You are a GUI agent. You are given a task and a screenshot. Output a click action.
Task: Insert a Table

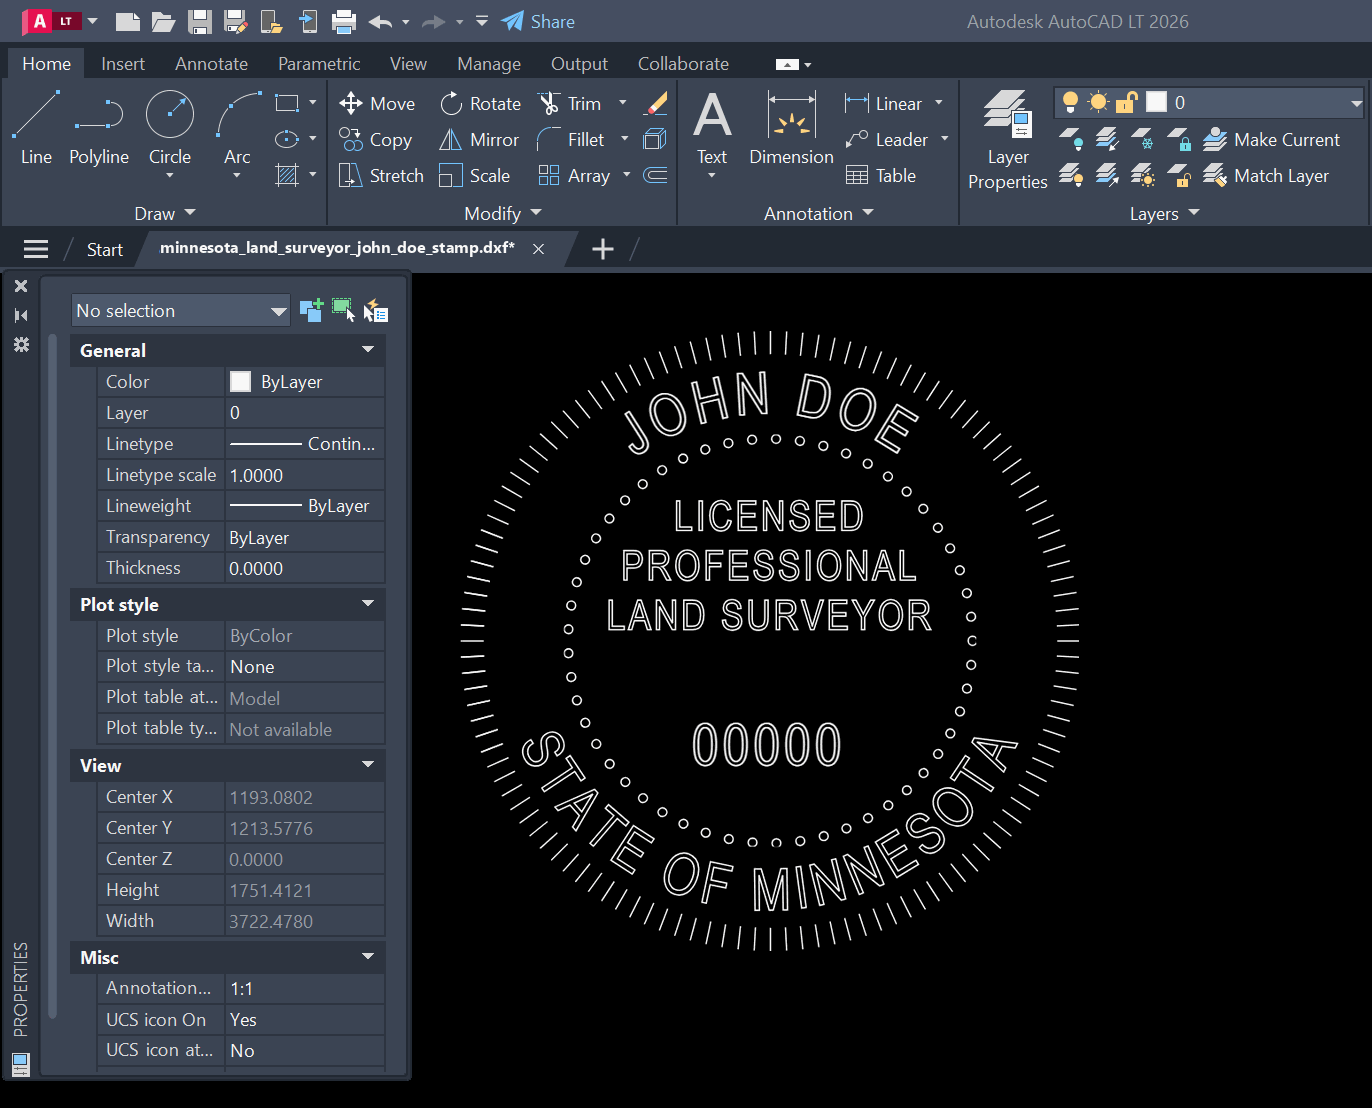881,176
